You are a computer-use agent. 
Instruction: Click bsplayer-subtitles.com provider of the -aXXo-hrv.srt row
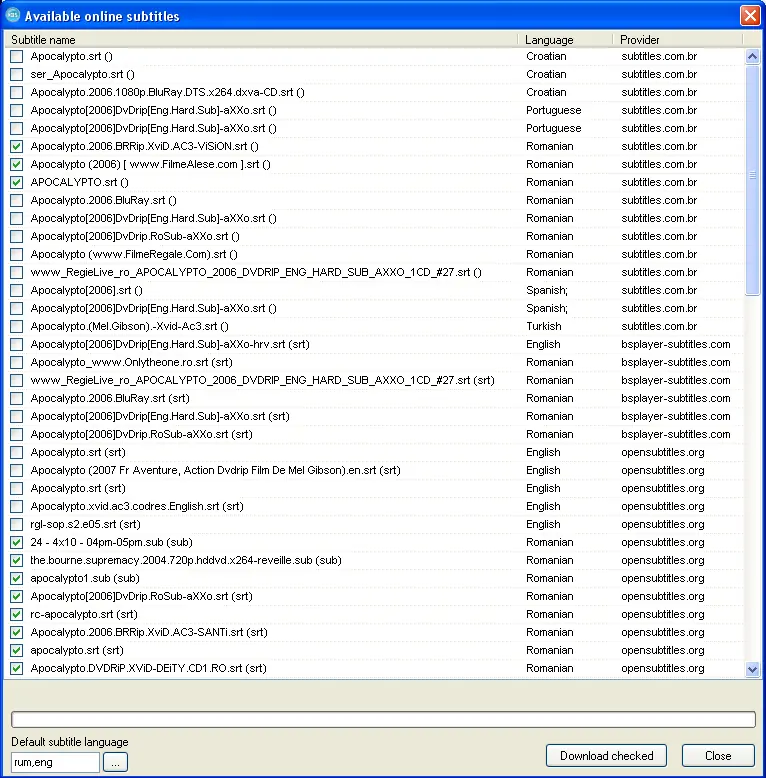676,344
